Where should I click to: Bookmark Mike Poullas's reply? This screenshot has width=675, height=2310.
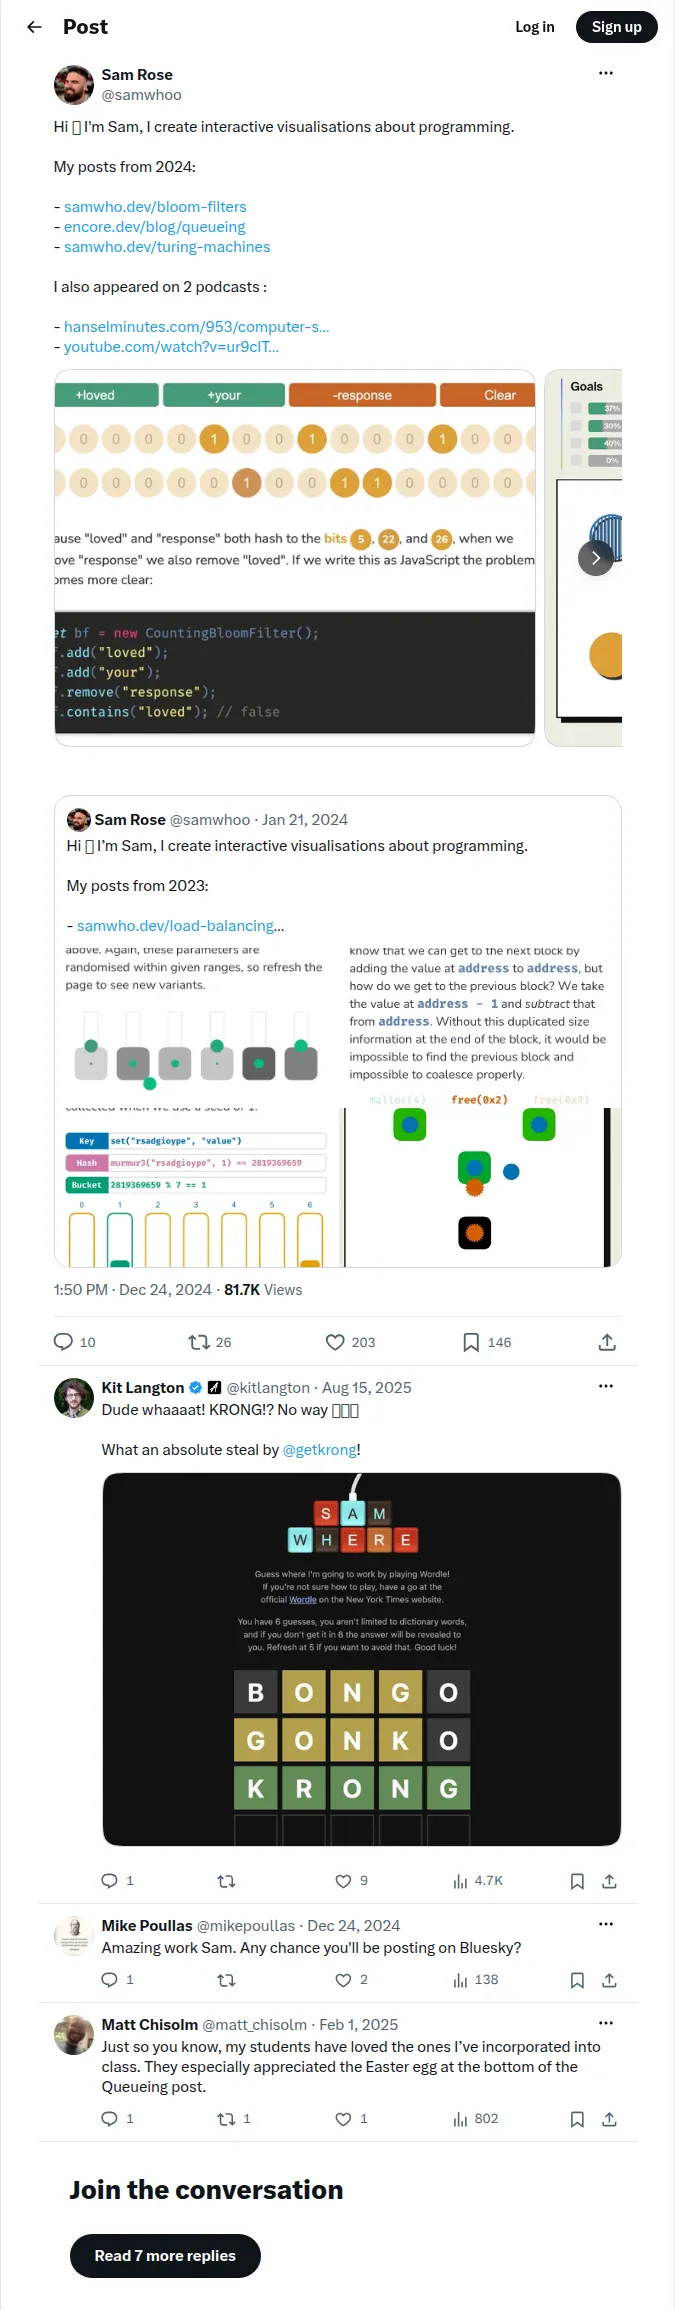click(577, 1980)
